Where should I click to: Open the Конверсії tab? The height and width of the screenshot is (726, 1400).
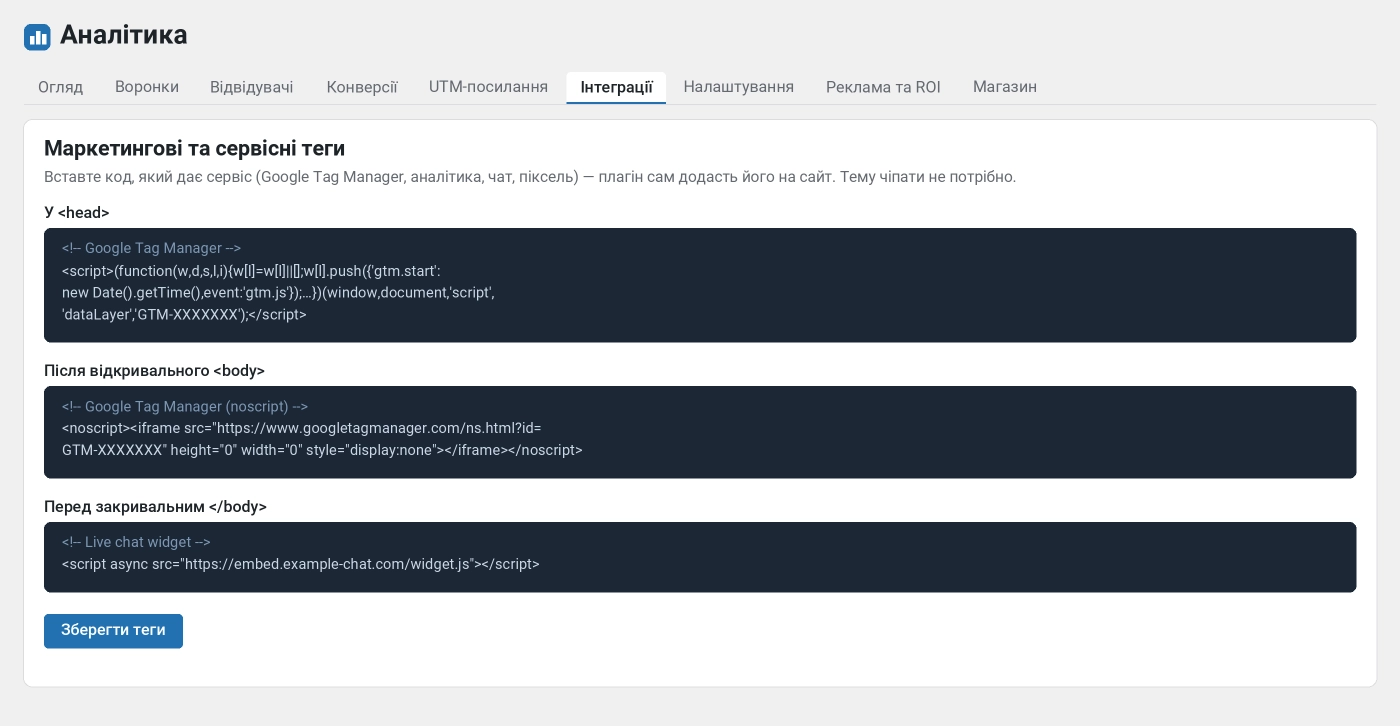coord(362,87)
